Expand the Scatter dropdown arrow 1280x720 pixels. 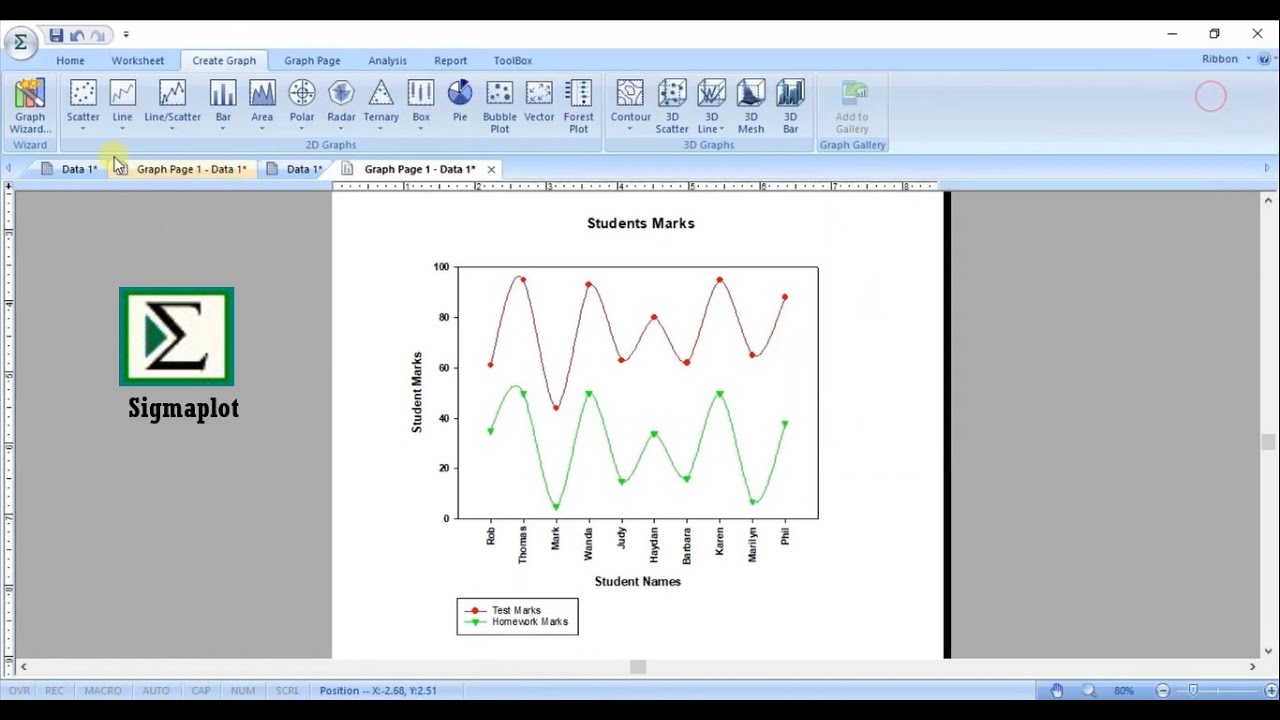[x=83, y=129]
